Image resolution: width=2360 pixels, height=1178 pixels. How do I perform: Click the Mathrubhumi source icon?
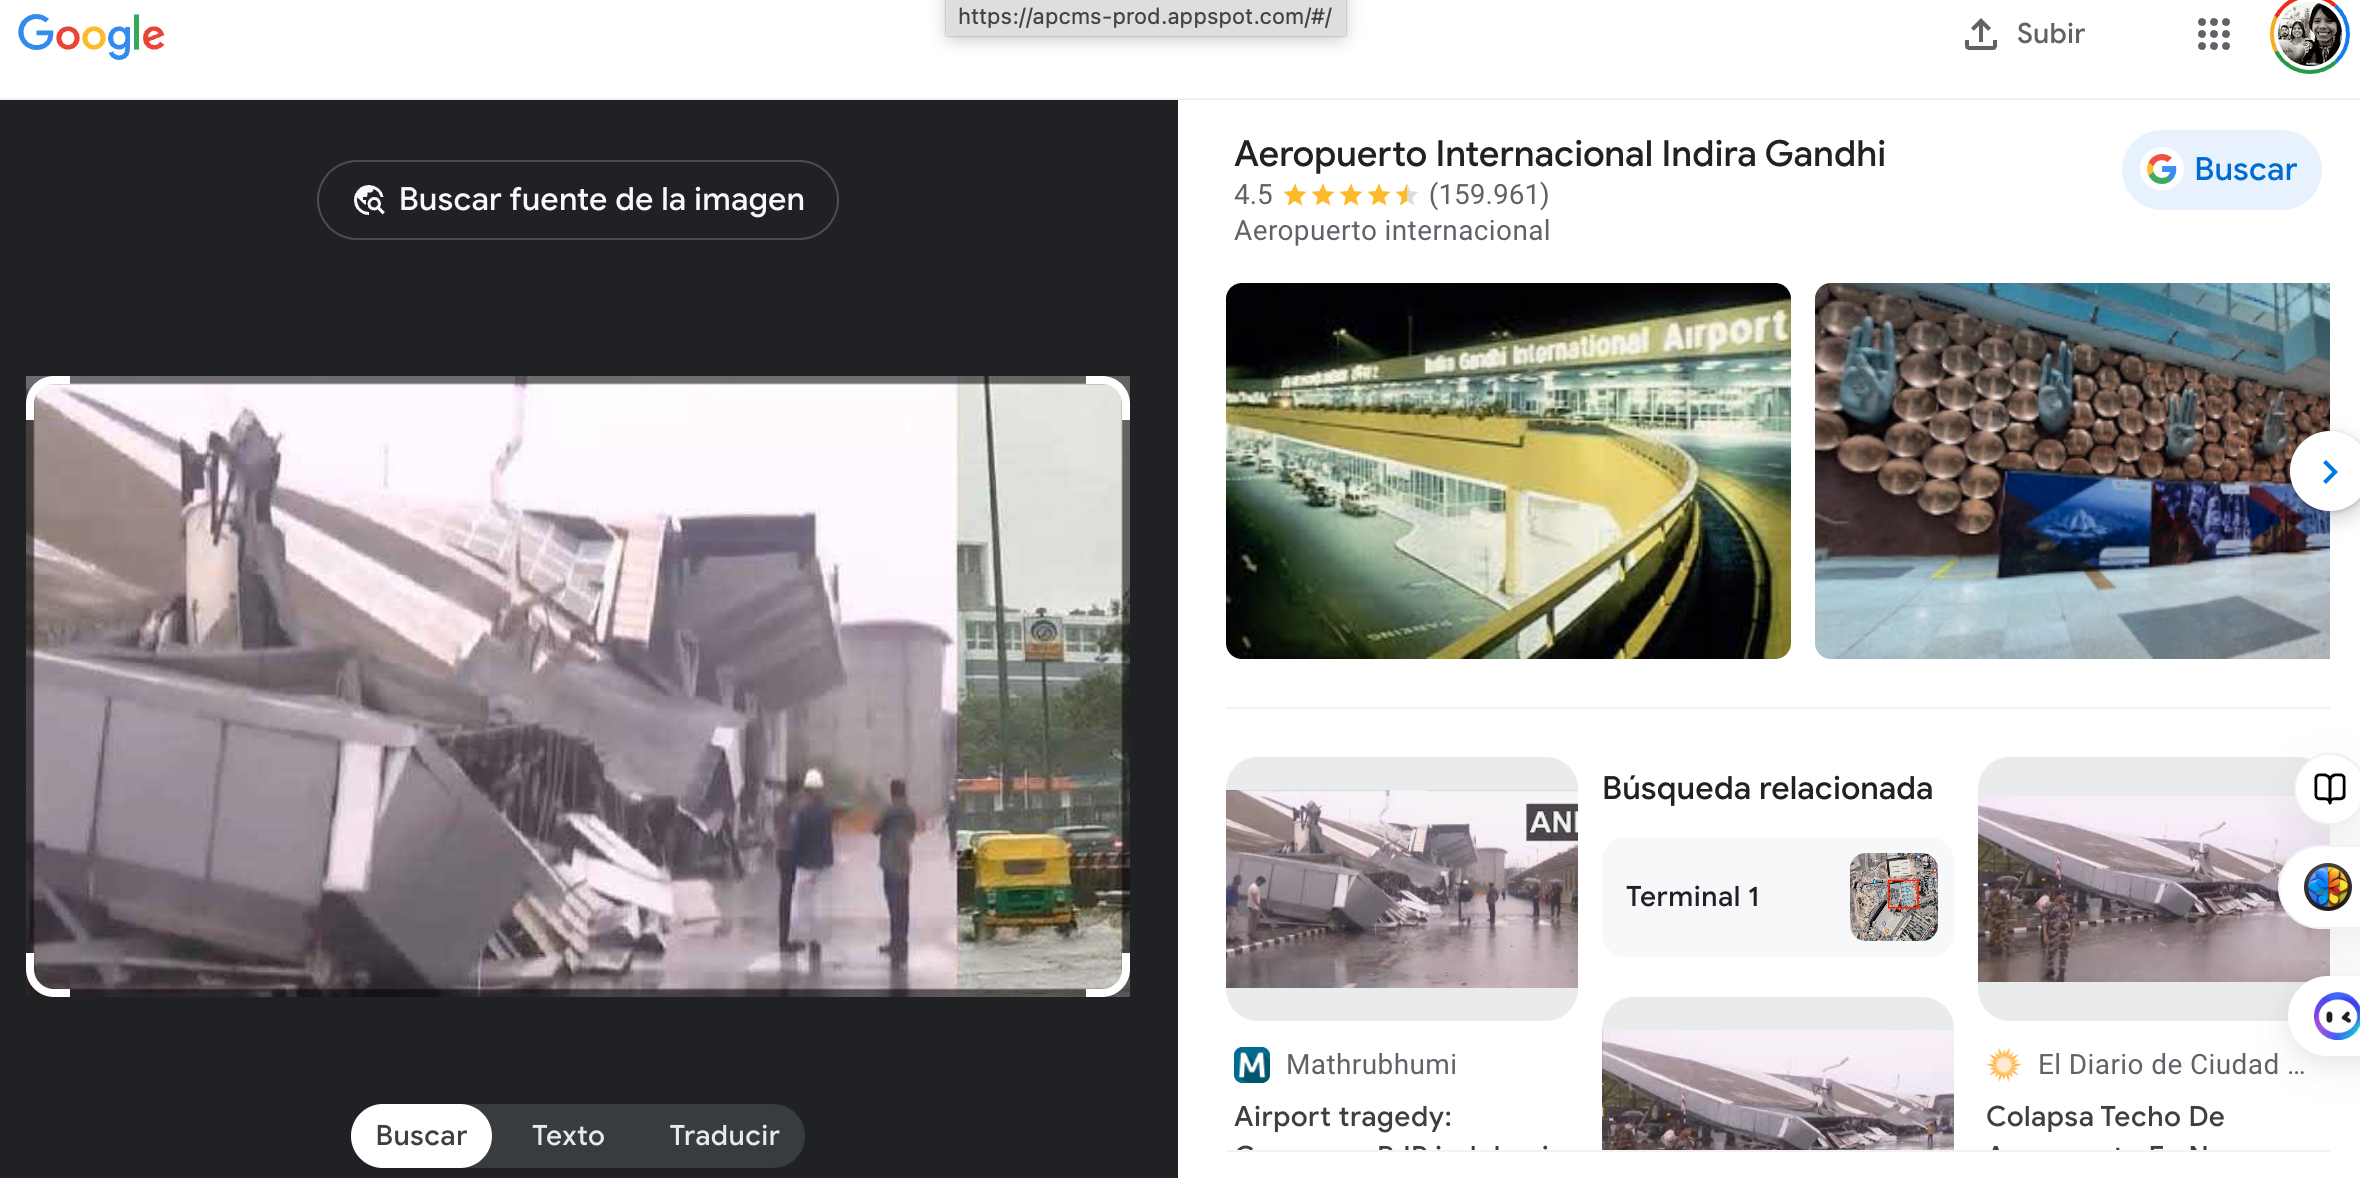1252,1065
